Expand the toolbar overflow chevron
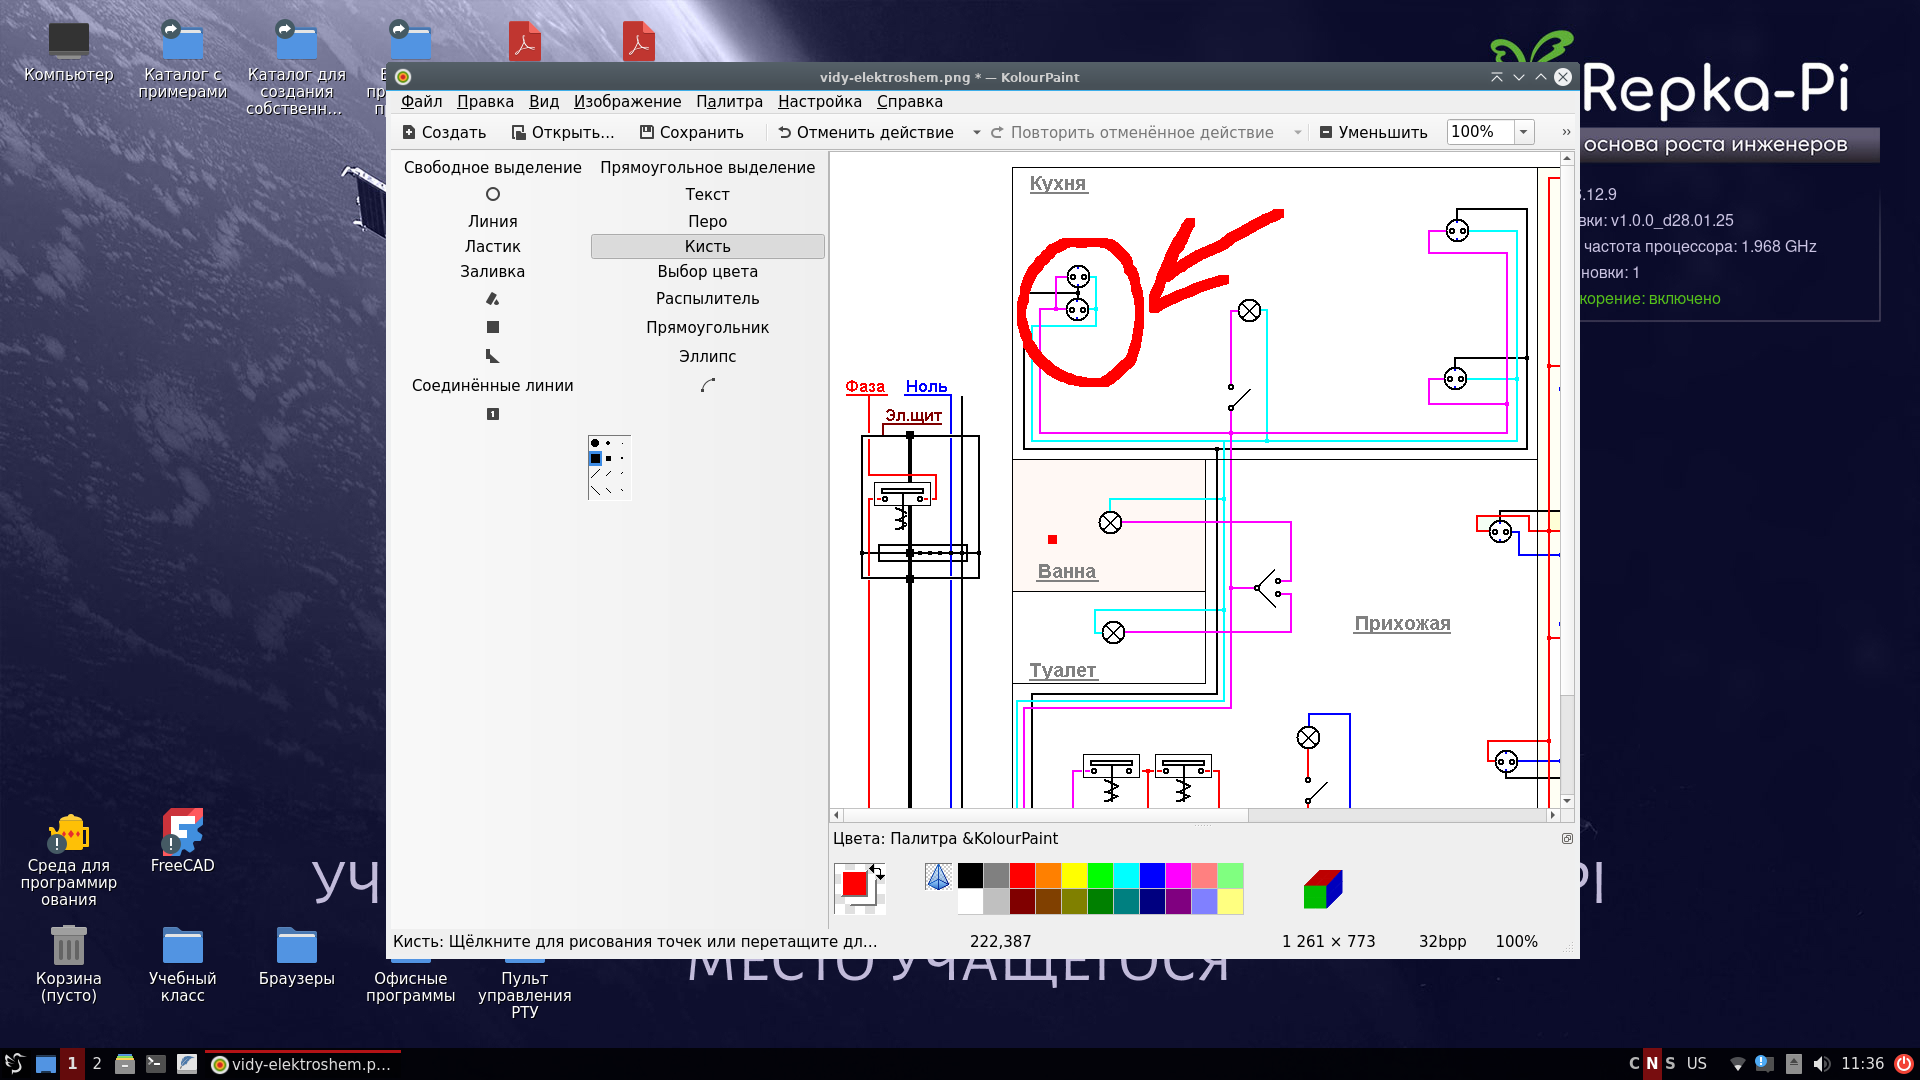Image resolution: width=1920 pixels, height=1080 pixels. pos(1566,132)
